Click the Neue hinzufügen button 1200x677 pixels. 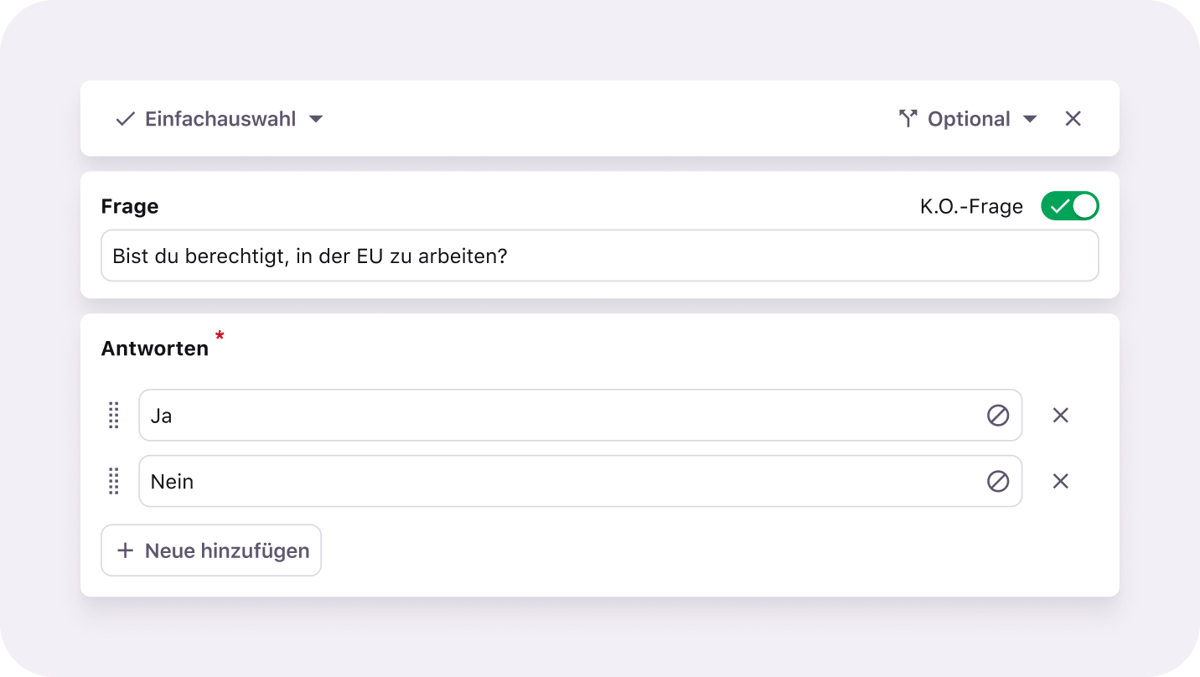click(211, 550)
